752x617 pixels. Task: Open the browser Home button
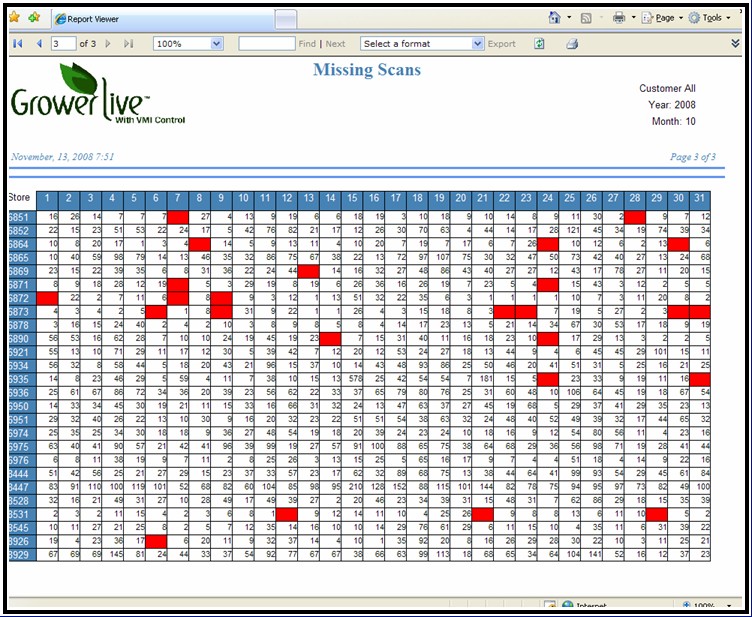coord(554,18)
